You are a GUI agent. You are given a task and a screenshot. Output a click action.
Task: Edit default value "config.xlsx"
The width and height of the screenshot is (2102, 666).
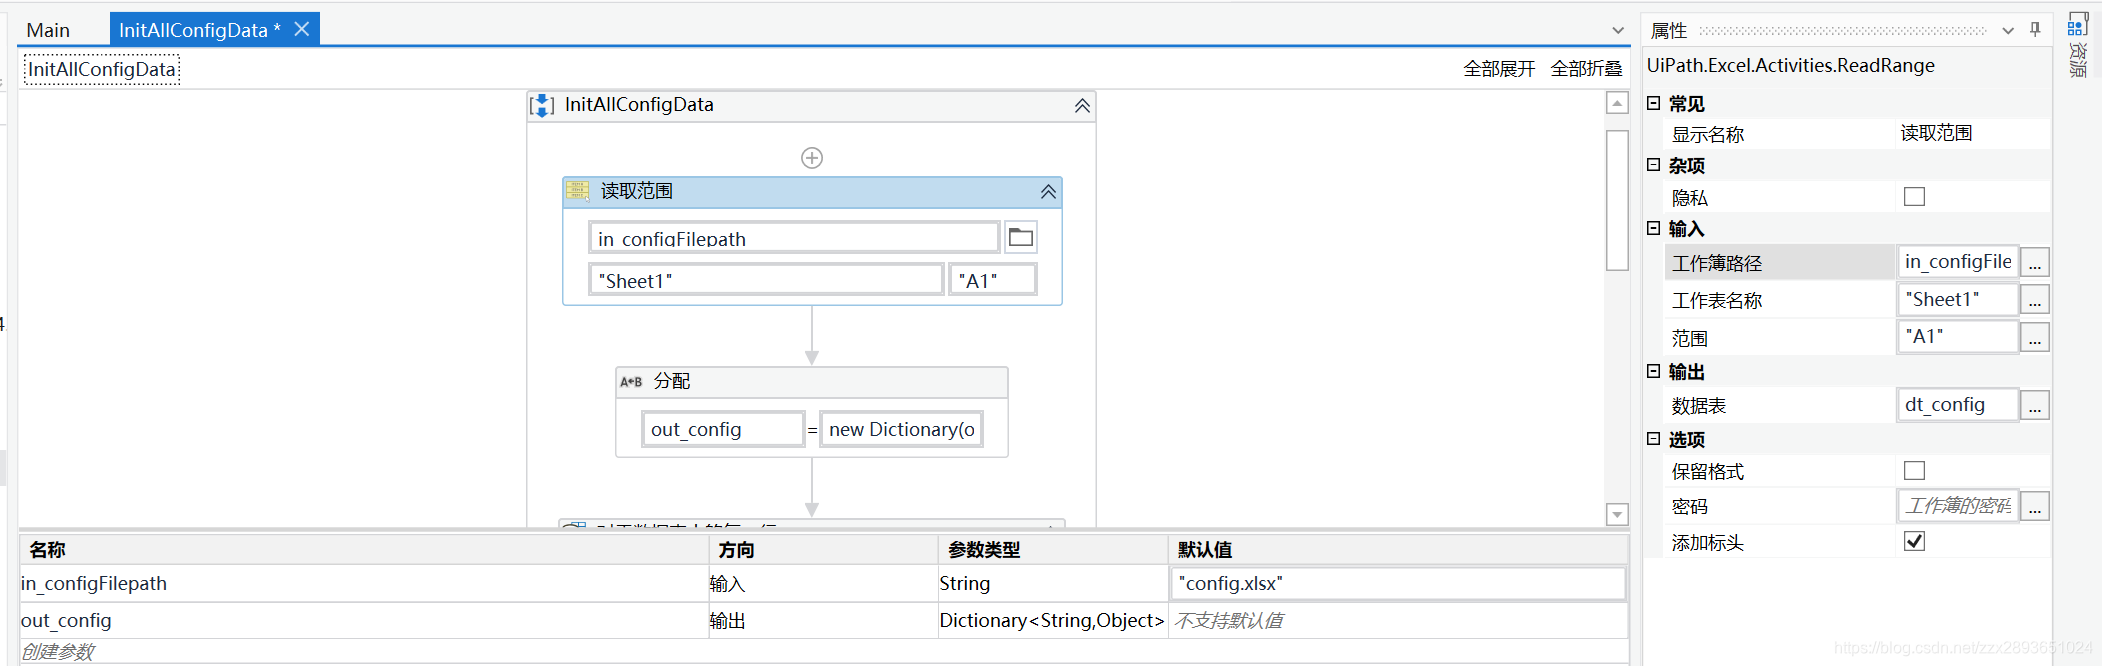tap(1397, 583)
